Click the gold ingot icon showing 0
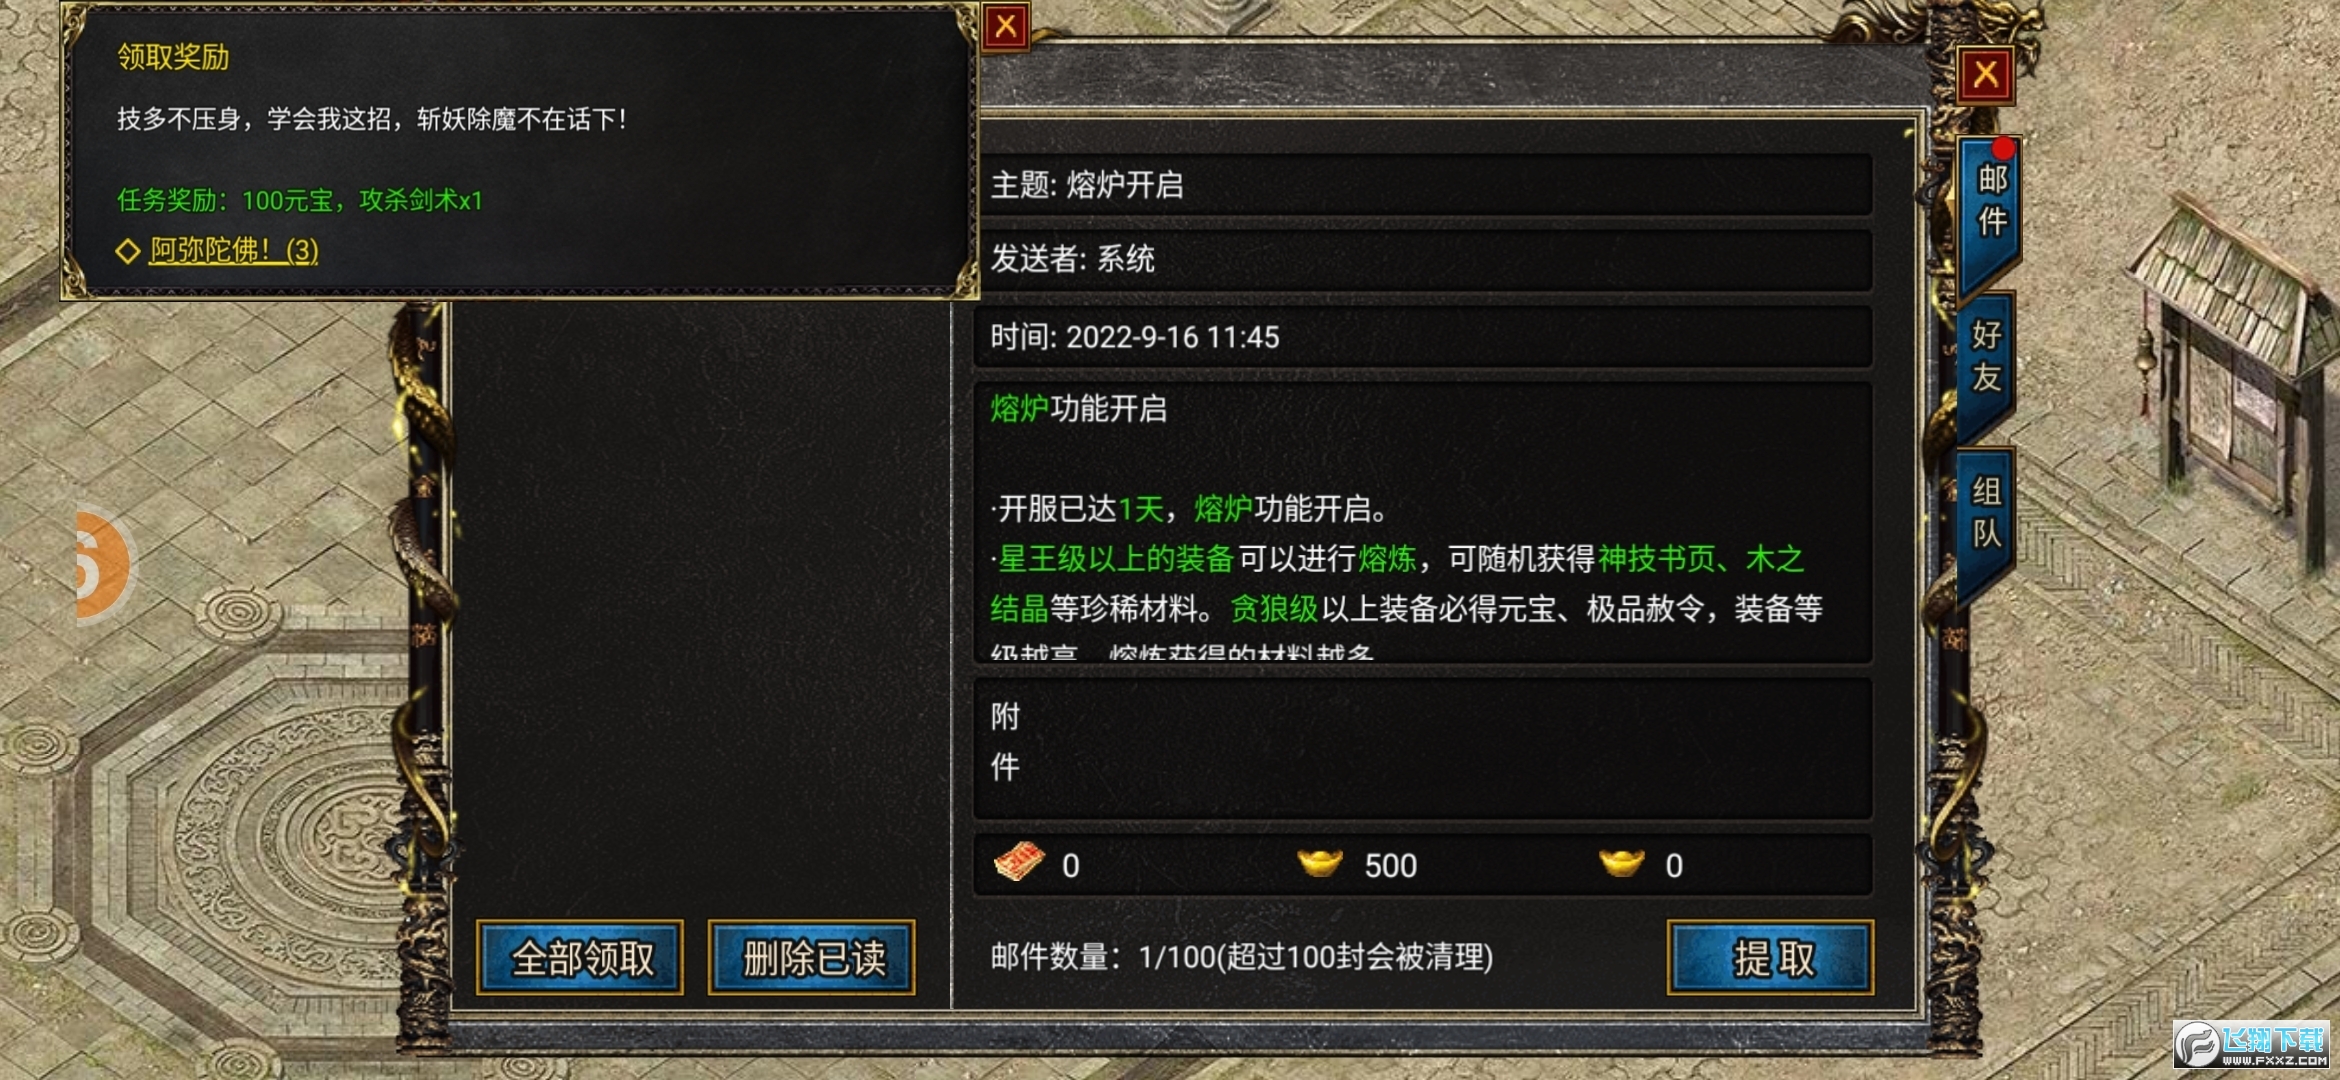2340x1080 pixels. click(1621, 862)
